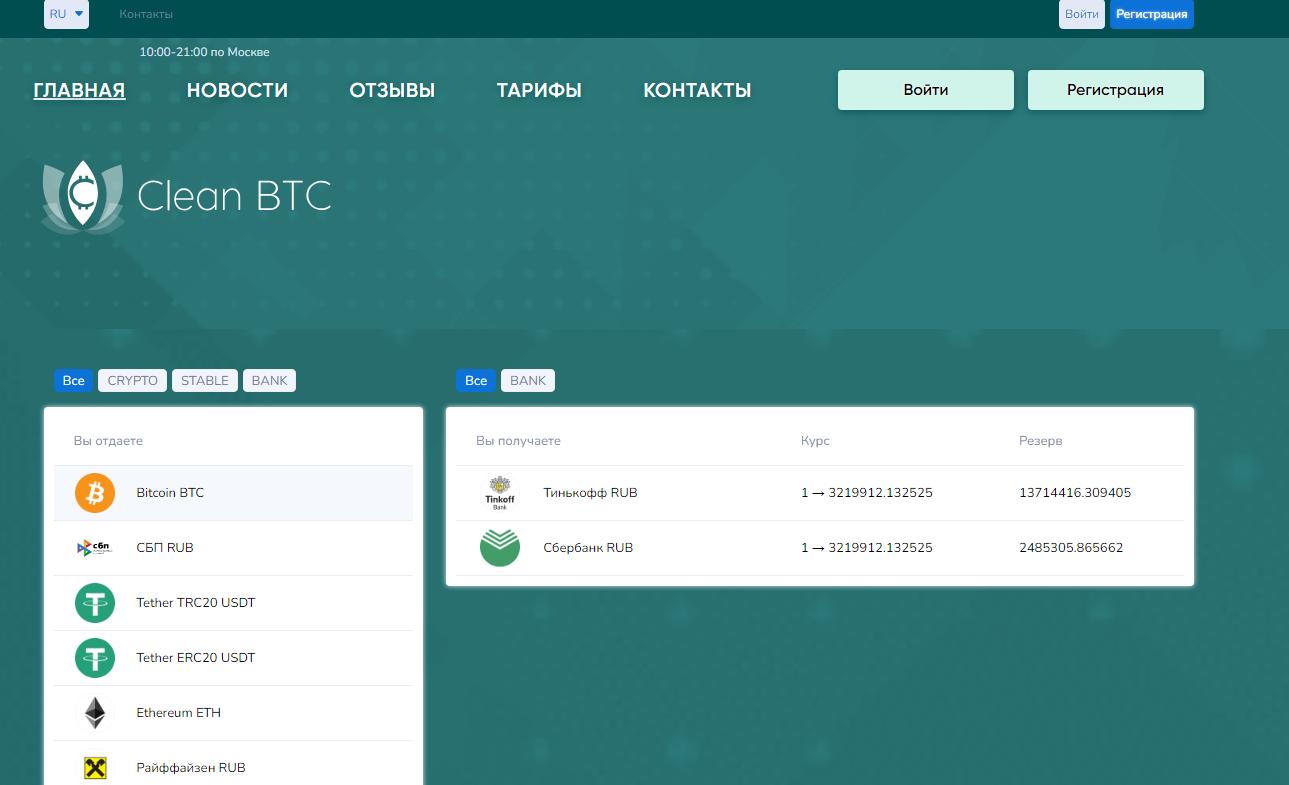The width and height of the screenshot is (1289, 785).
Task: Click the Райффайзен RUB yellow icon
Action: (95, 768)
